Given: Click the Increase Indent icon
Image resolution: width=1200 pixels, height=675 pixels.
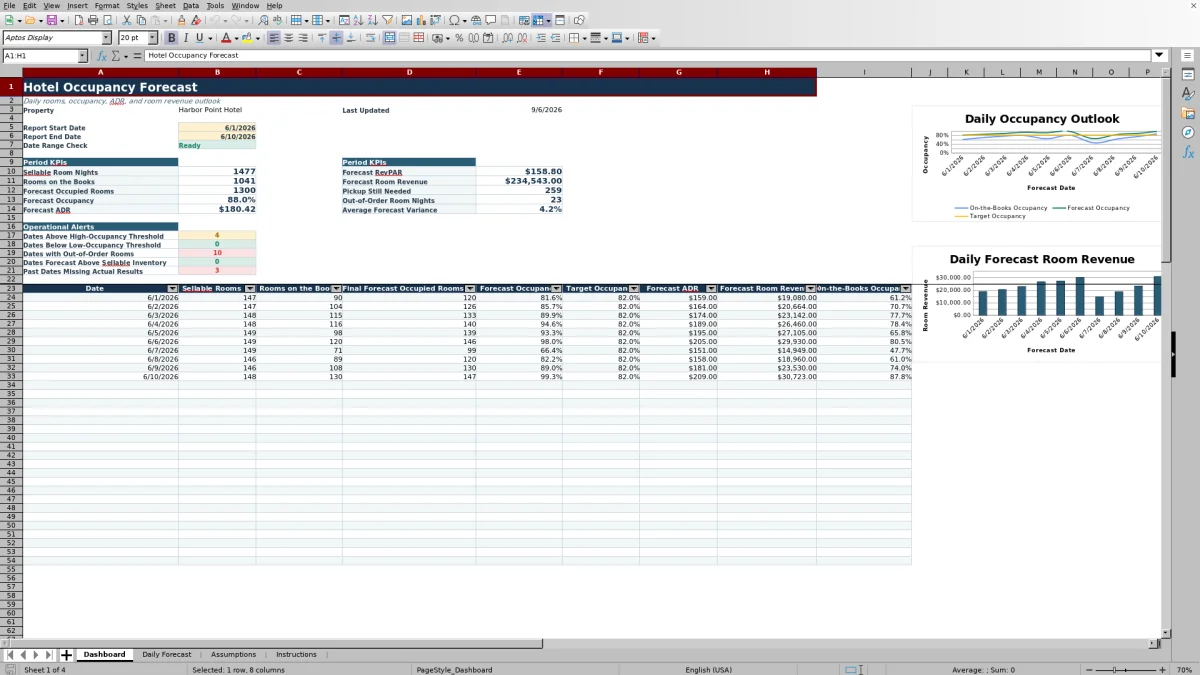Looking at the screenshot, I should click(x=541, y=38).
